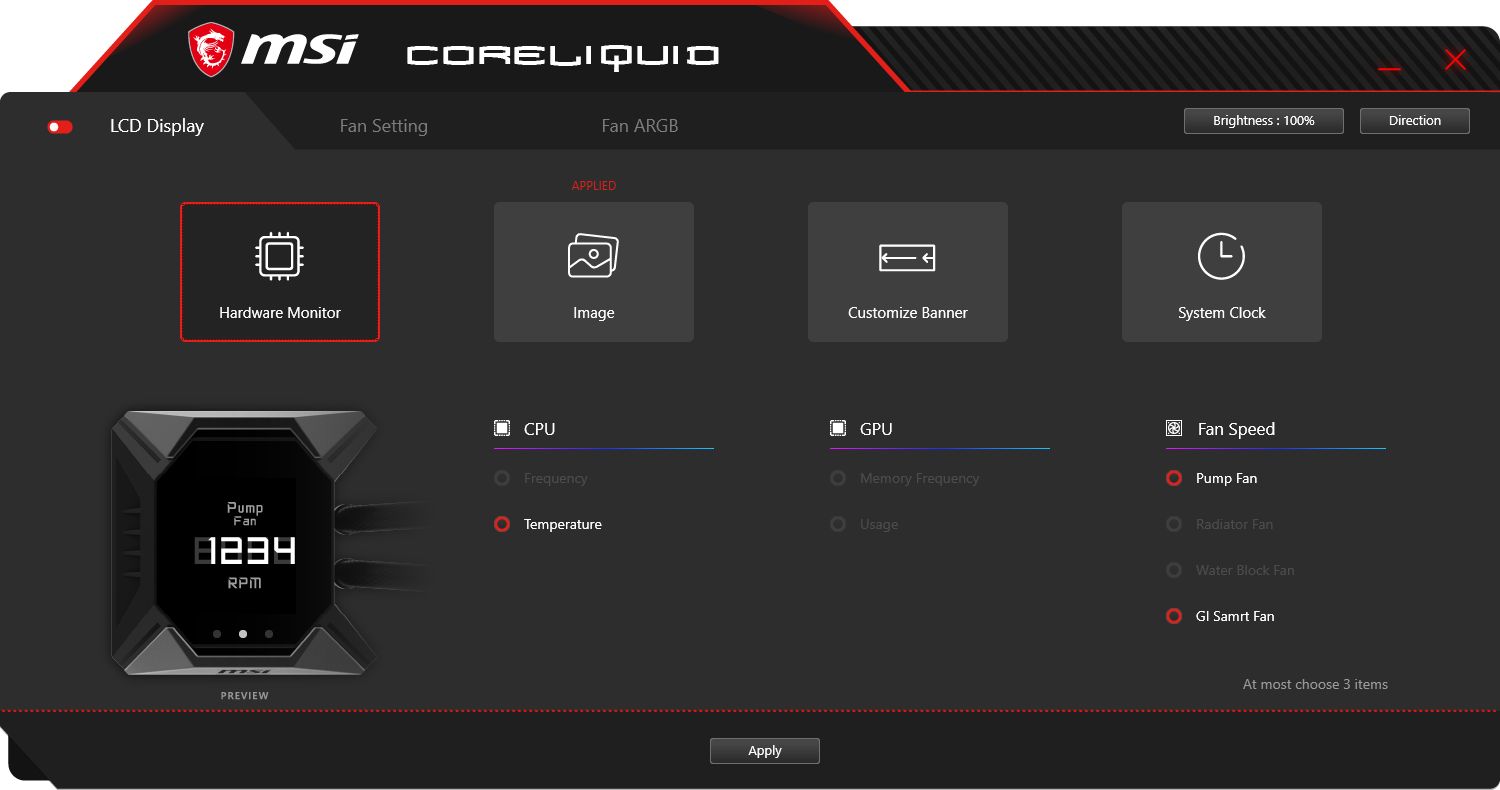Image resolution: width=1500 pixels, height=790 pixels.
Task: Toggle GI Samrt Fan option
Action: 1174,616
